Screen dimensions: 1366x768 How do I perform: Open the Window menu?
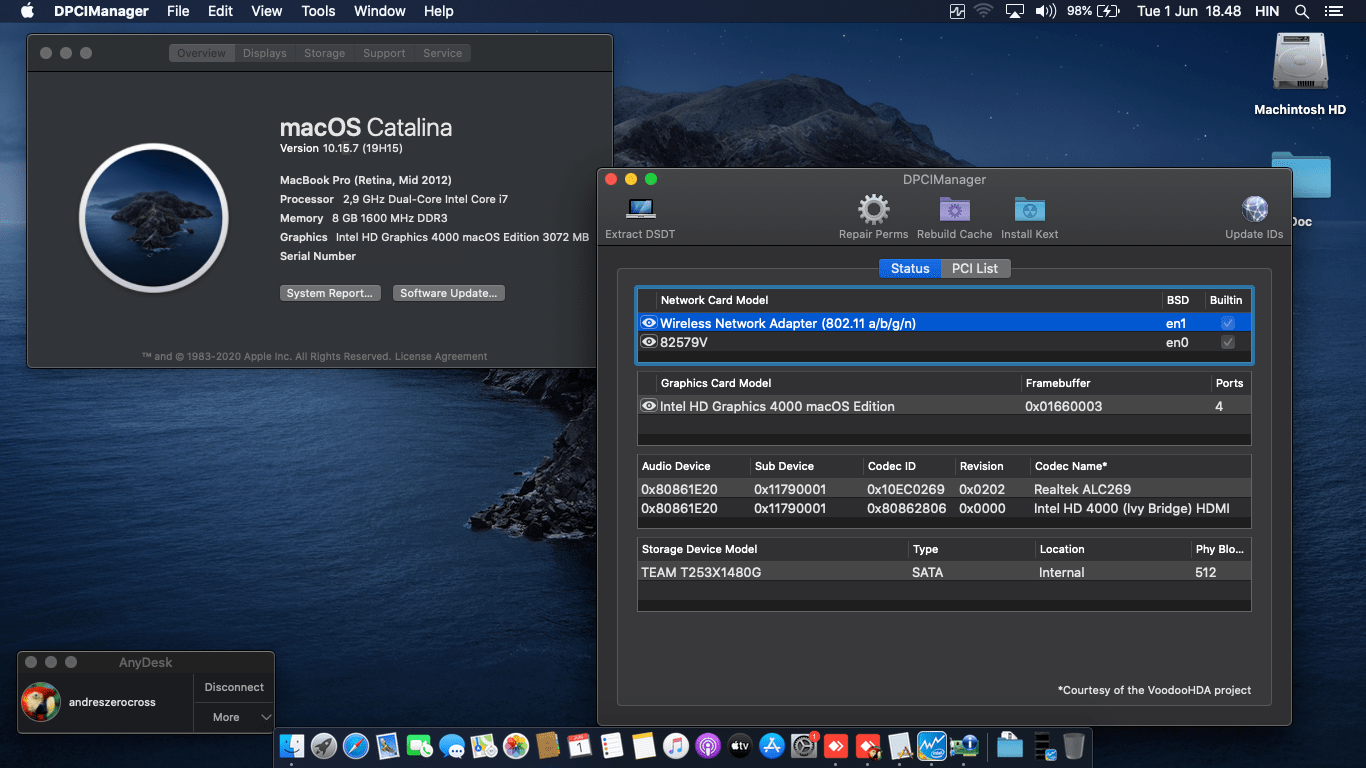pos(380,11)
